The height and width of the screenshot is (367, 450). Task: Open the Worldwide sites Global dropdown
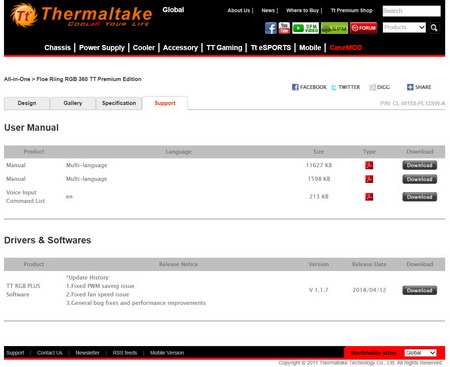click(420, 353)
